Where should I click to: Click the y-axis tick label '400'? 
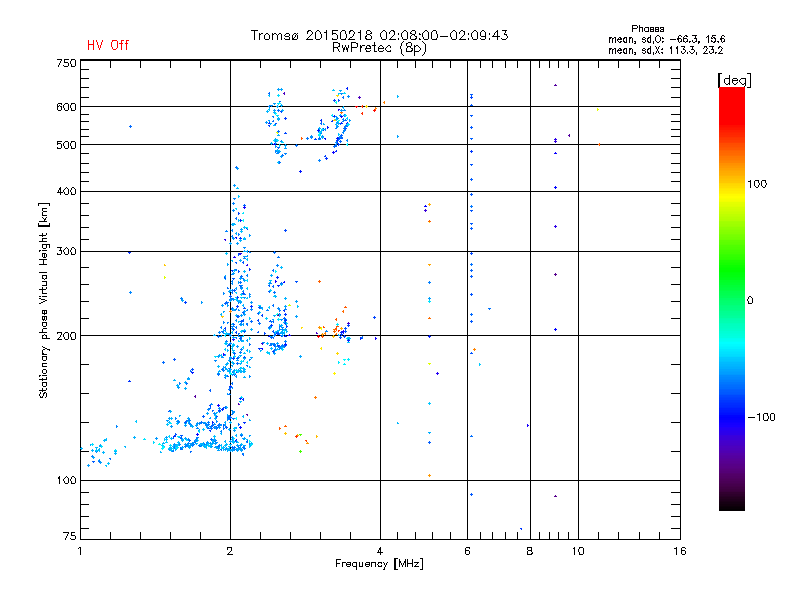(x=66, y=191)
